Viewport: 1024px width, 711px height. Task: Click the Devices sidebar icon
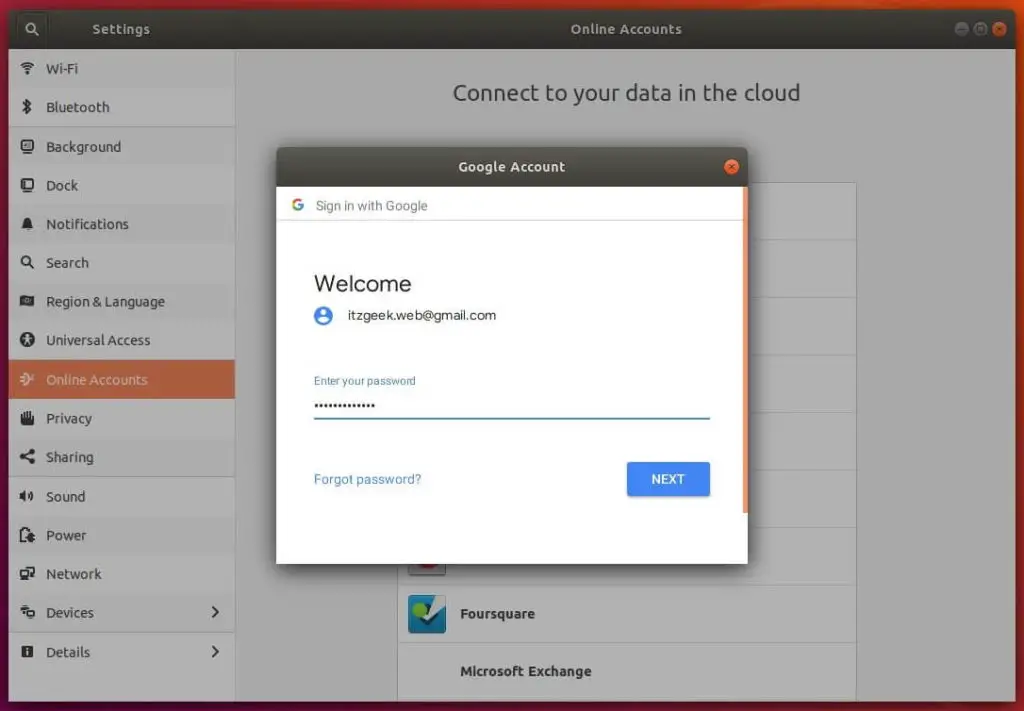[x=27, y=612]
